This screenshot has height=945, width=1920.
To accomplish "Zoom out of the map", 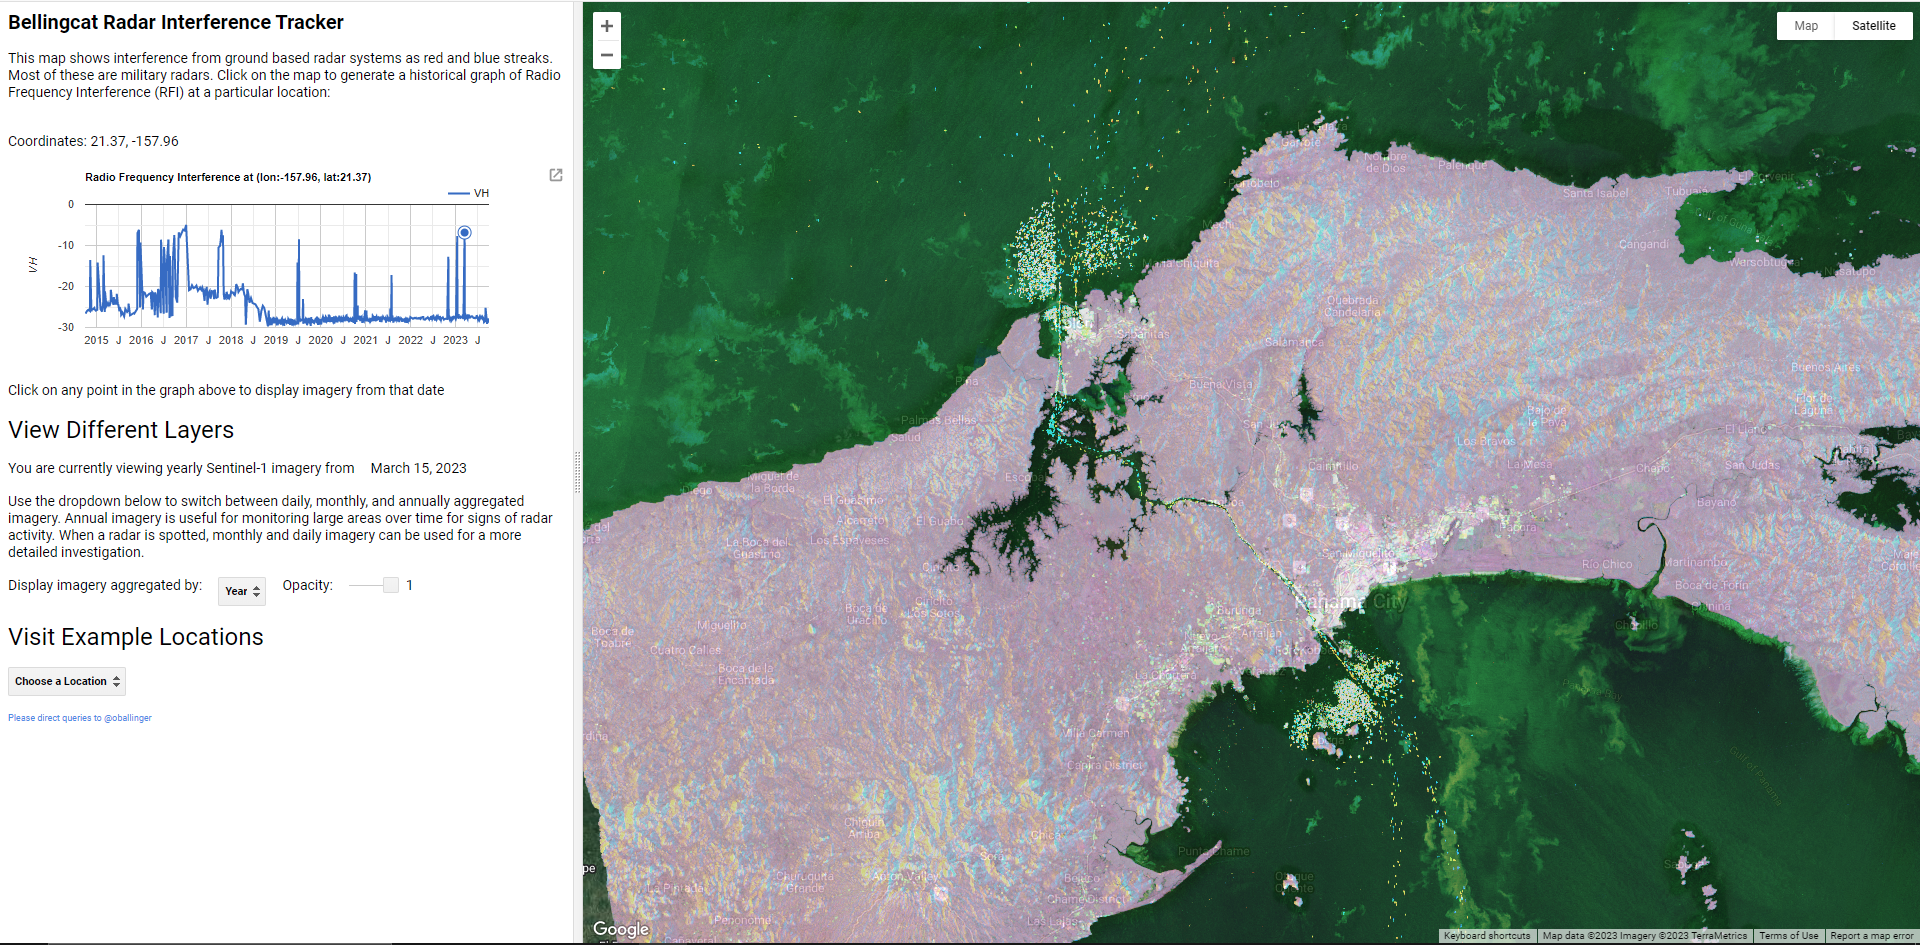I will click(x=606, y=55).
